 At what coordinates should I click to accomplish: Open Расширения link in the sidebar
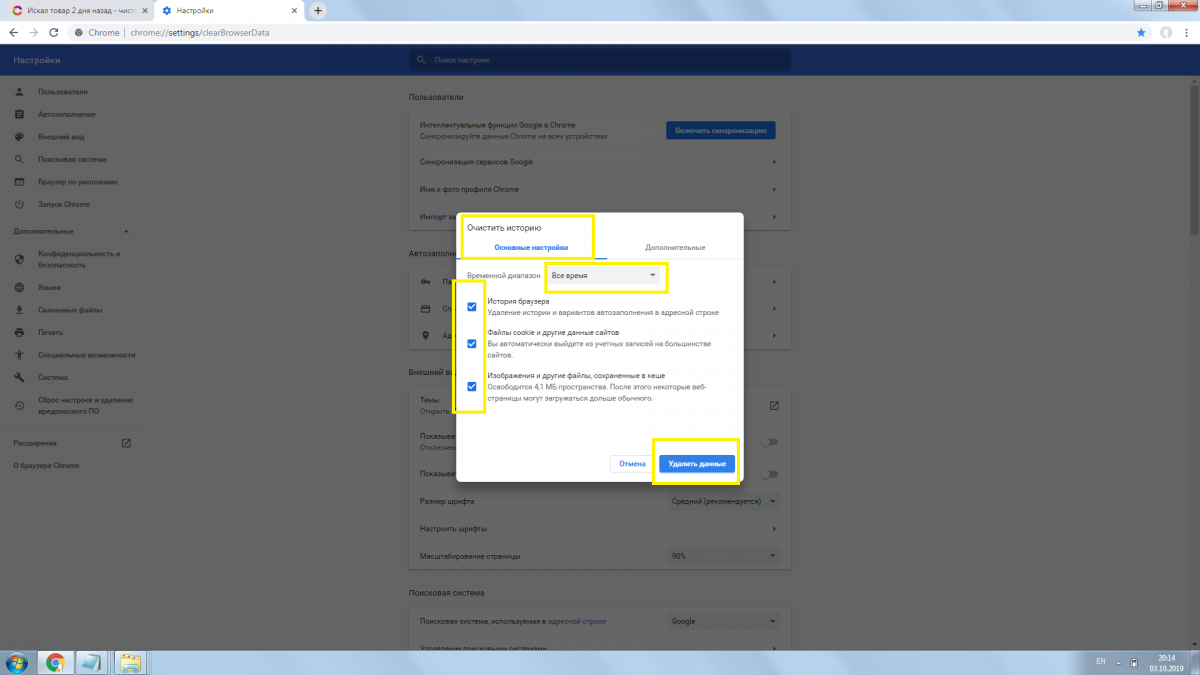35,443
